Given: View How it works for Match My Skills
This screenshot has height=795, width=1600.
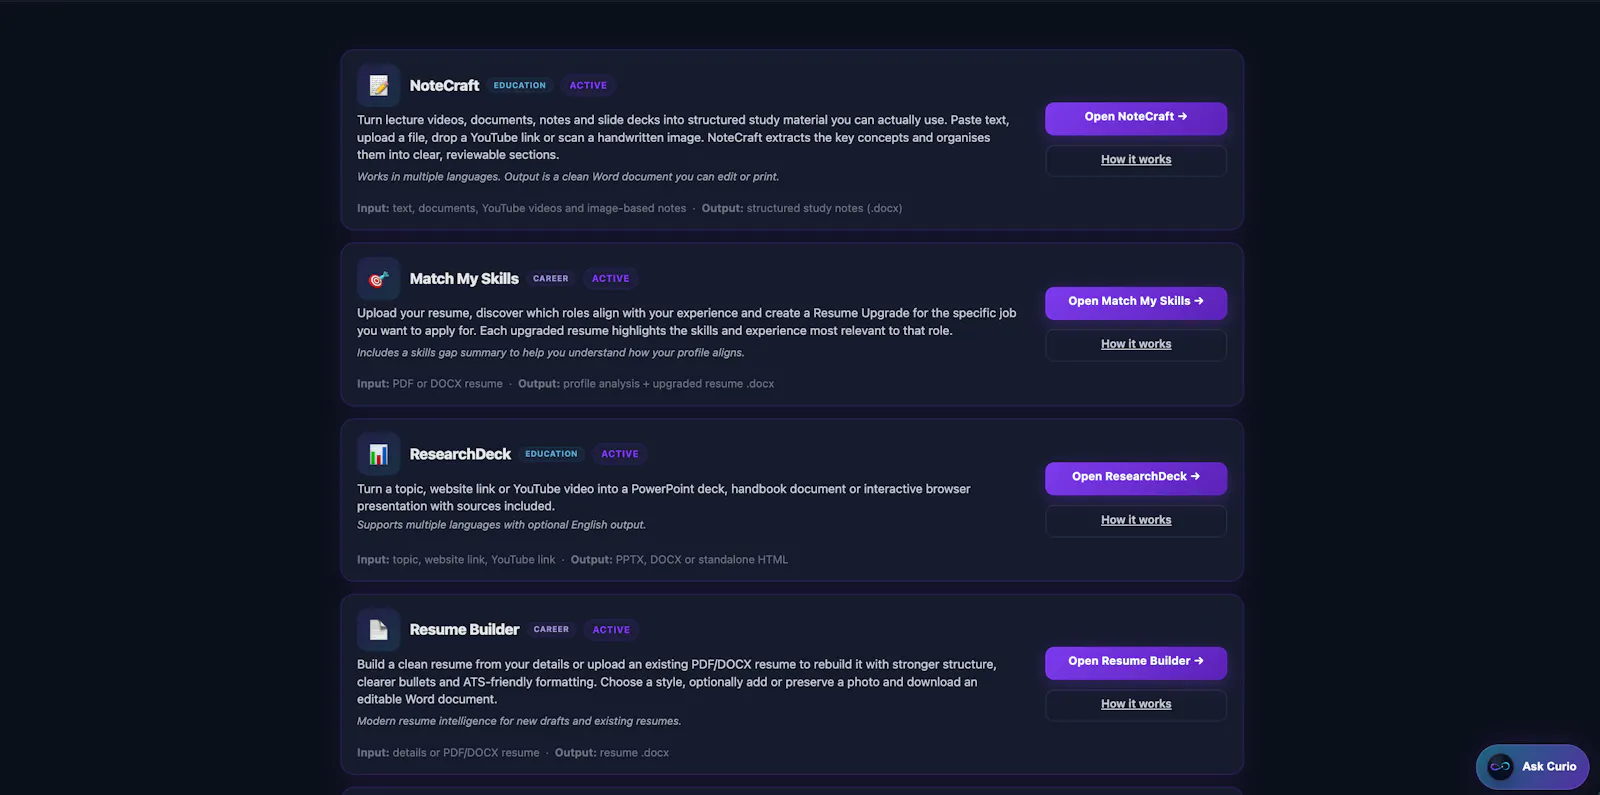Looking at the screenshot, I should [x=1136, y=344].
